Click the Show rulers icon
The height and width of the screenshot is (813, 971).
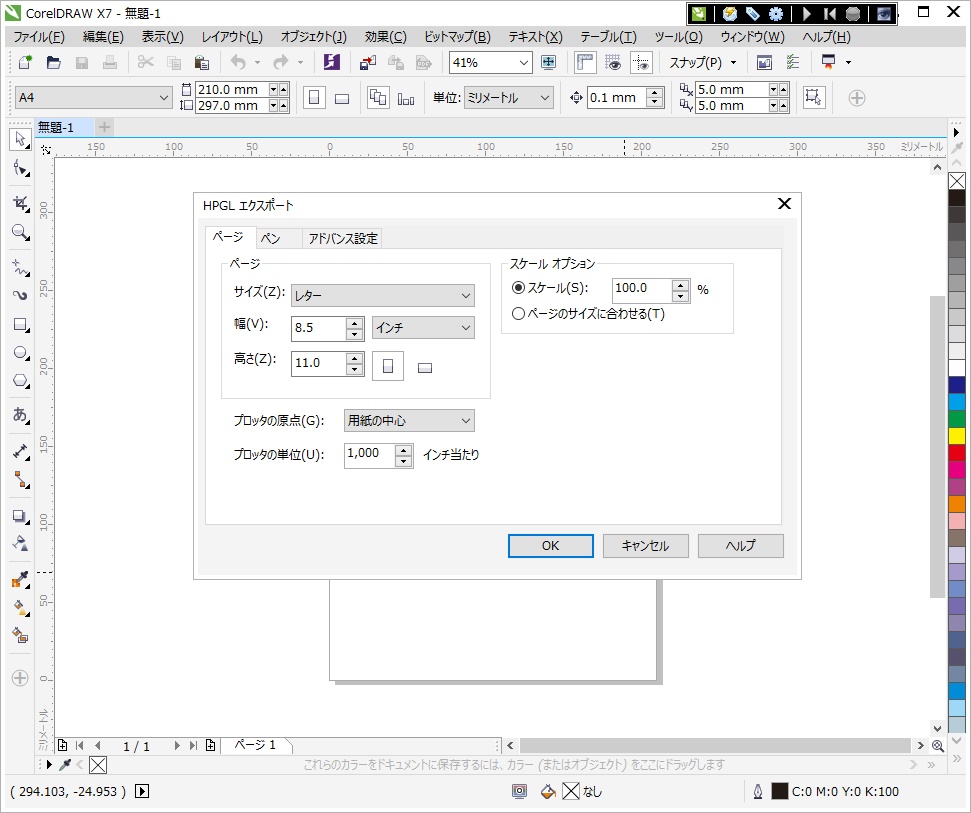click(x=585, y=63)
